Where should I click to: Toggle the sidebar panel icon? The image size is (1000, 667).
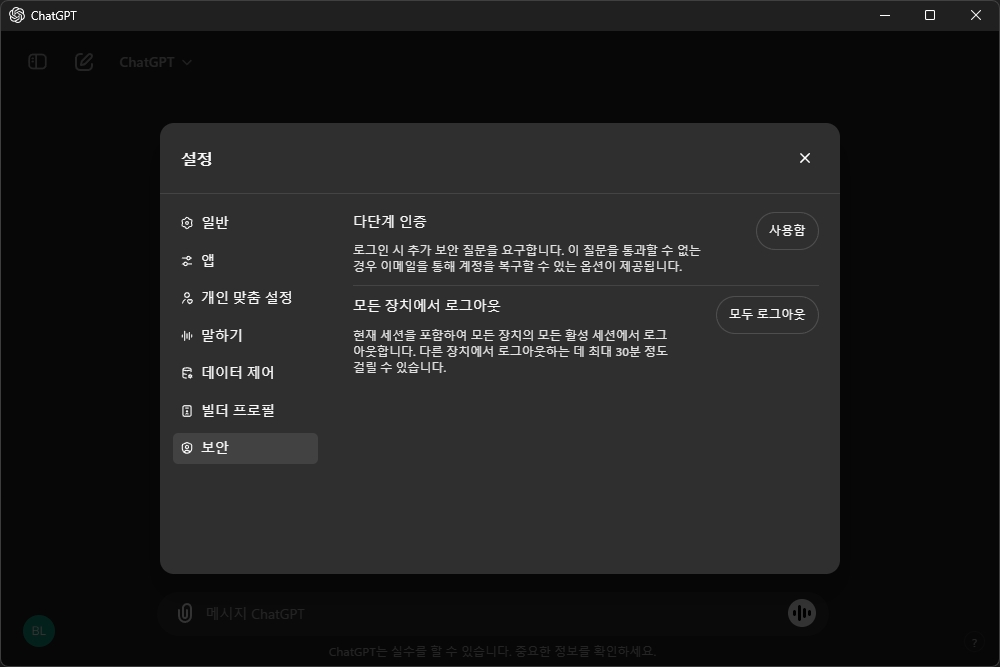tap(38, 62)
